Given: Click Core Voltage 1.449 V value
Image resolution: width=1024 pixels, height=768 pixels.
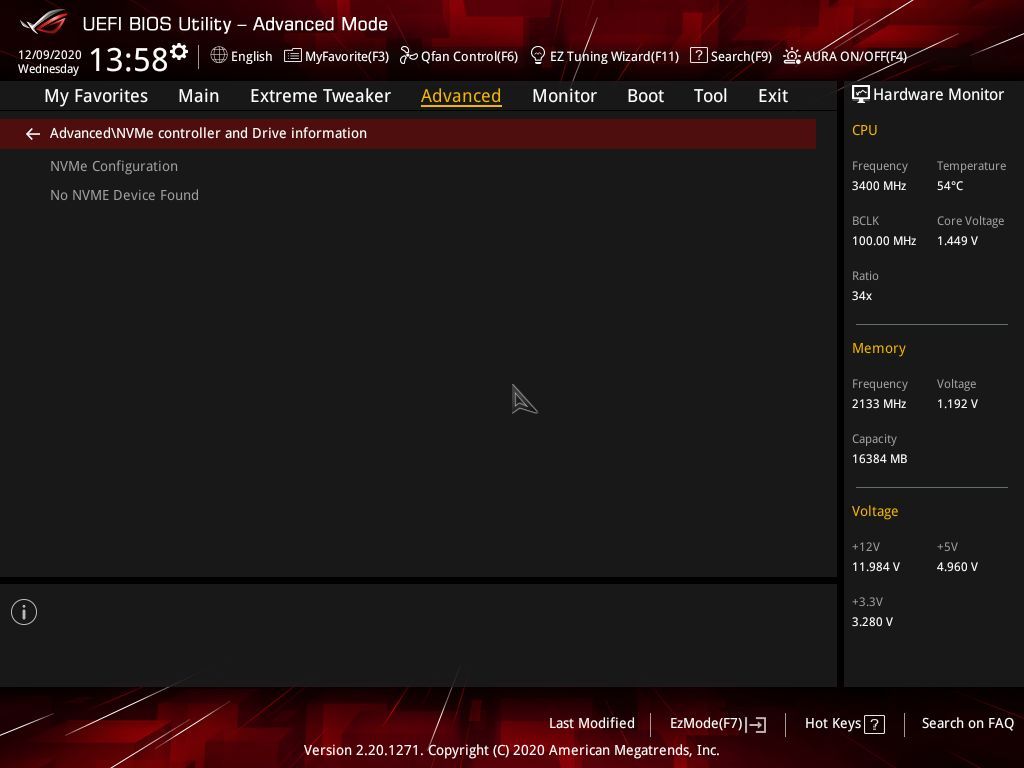Looking at the screenshot, I should pyautogui.click(x=957, y=241).
